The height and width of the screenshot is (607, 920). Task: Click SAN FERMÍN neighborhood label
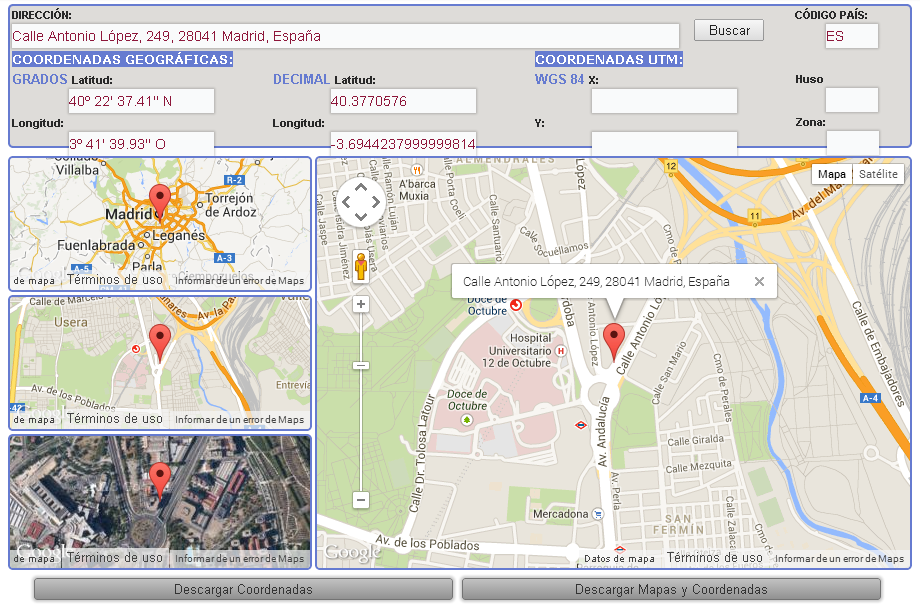[x=679, y=524]
